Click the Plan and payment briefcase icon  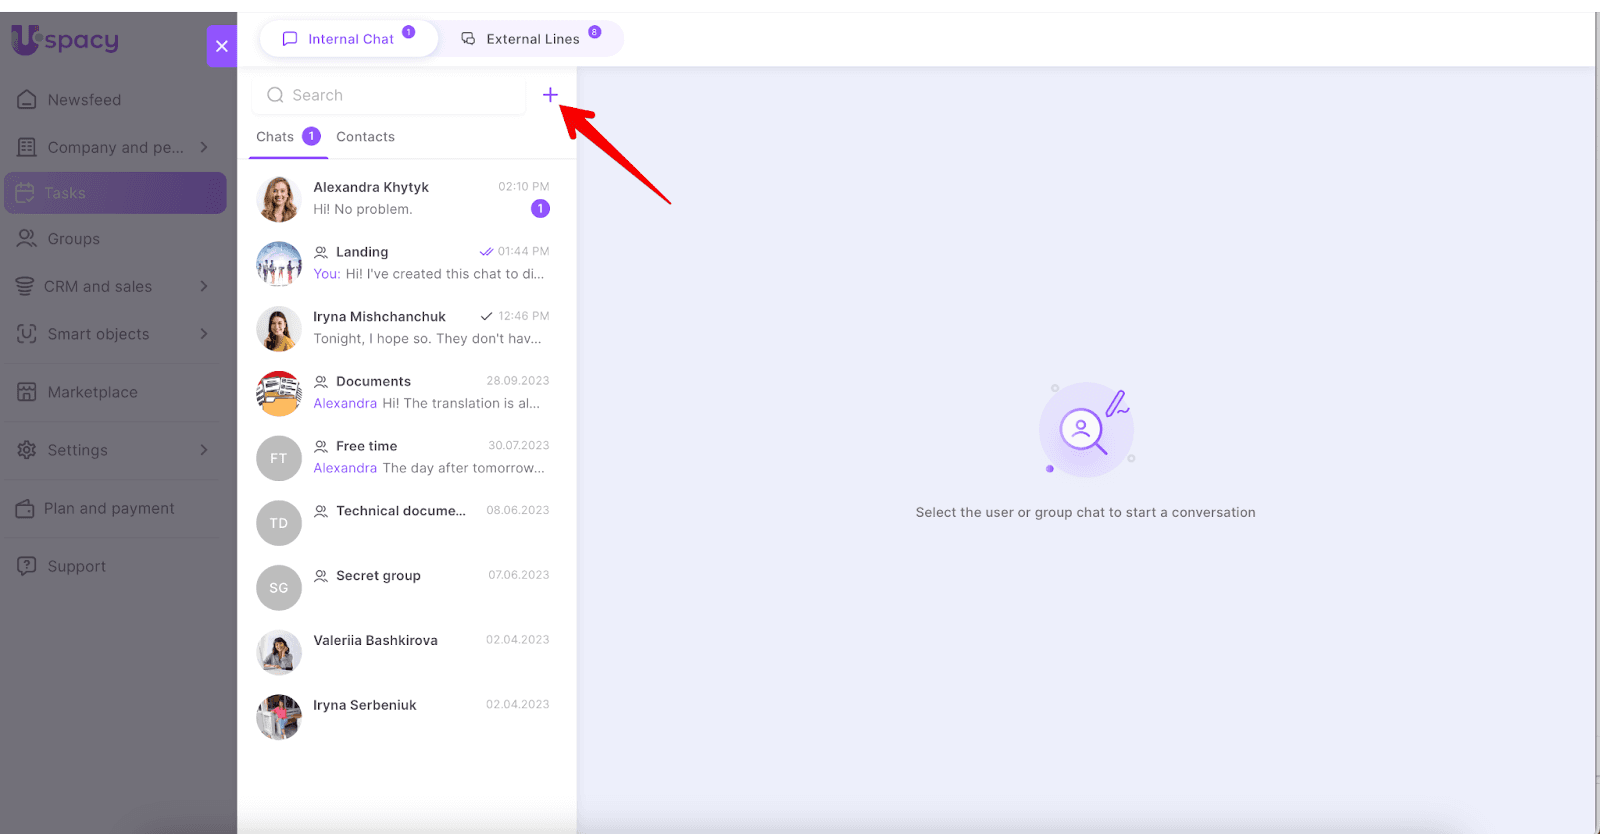click(25, 509)
